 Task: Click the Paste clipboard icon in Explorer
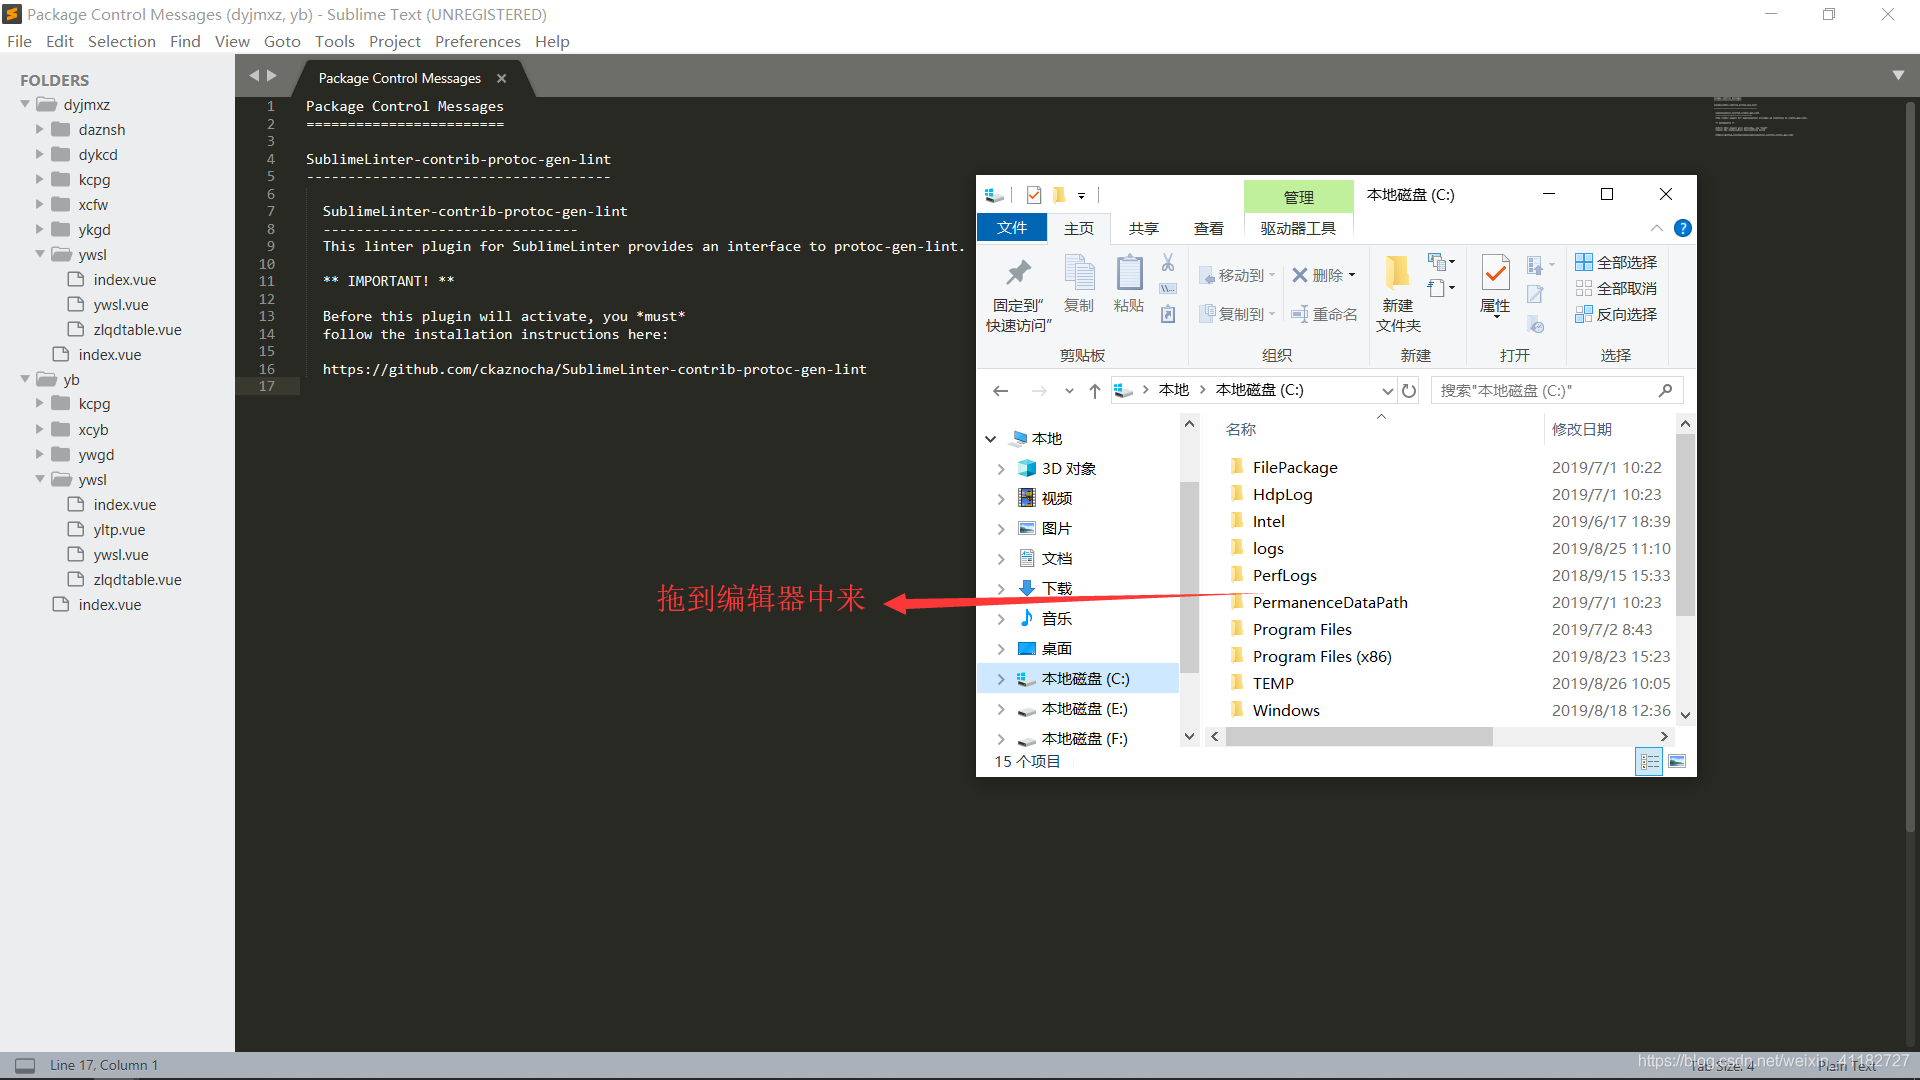point(1129,273)
